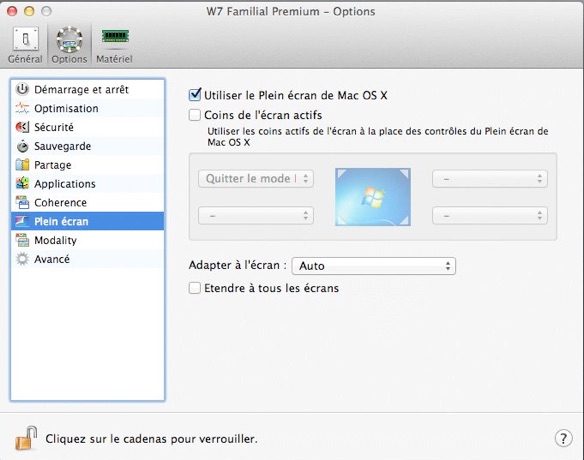Select Avancé in the sidebar list
The height and width of the screenshot is (460, 584).
coord(88,259)
